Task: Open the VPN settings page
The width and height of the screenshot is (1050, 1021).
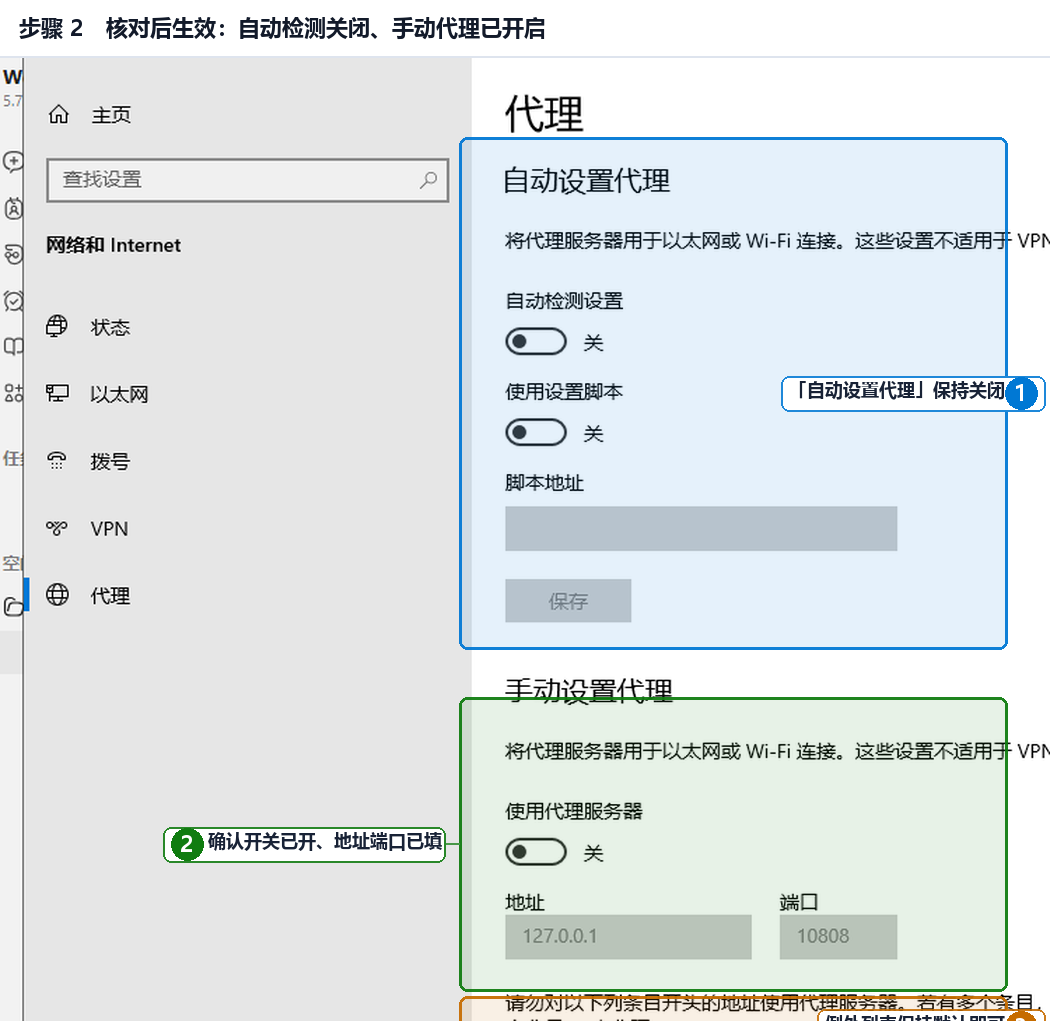Action: pos(109,529)
